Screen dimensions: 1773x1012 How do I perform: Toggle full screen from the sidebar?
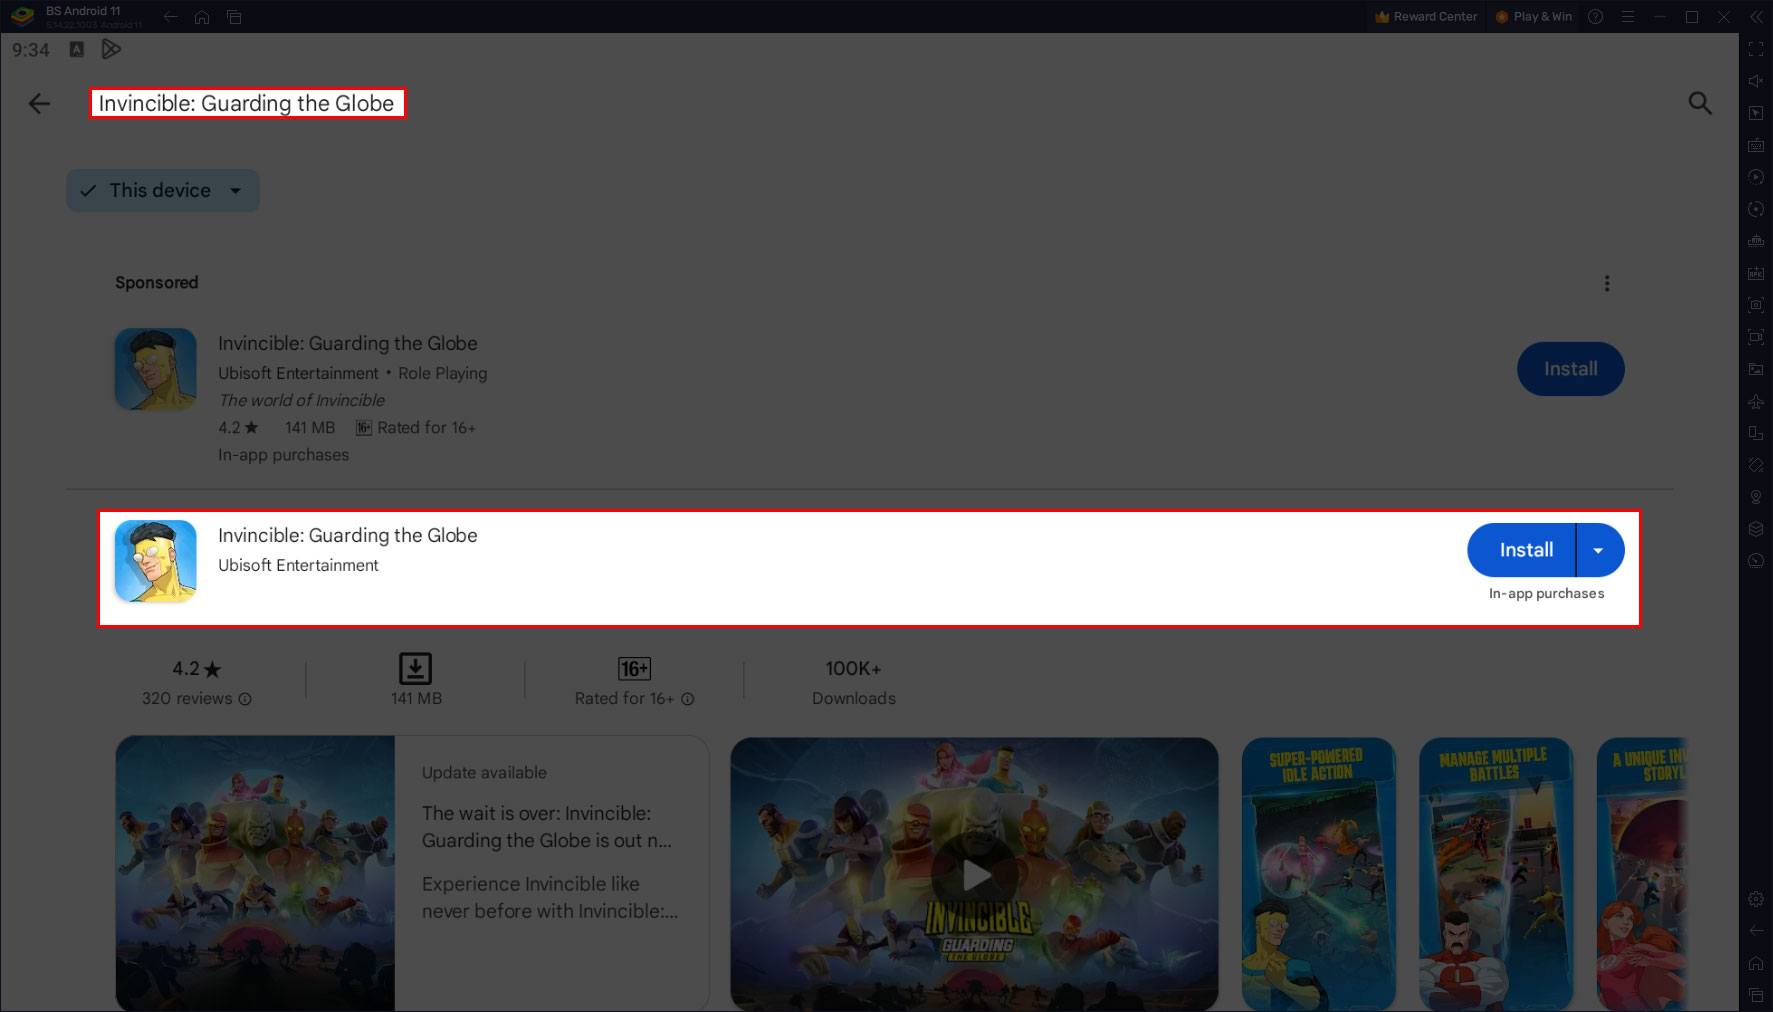click(x=1756, y=49)
